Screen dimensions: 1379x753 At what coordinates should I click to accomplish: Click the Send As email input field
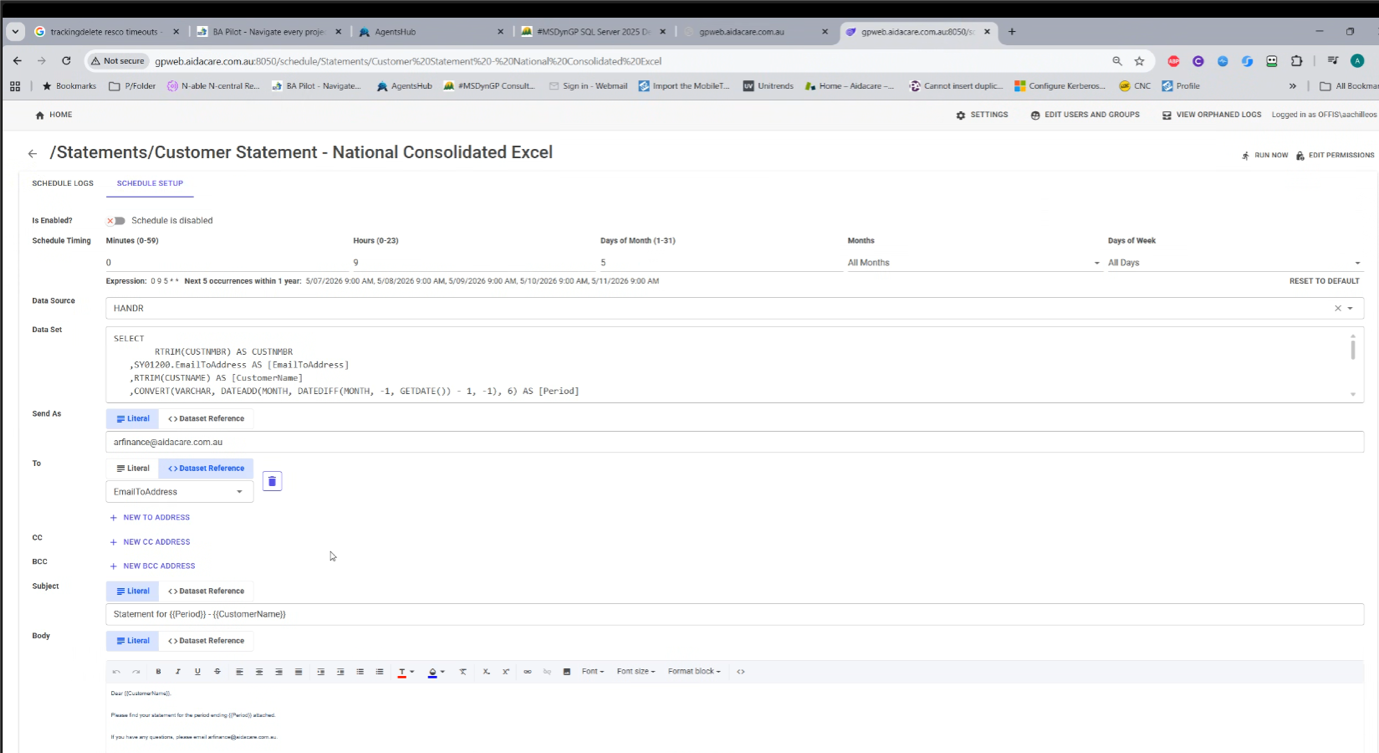[x=735, y=442]
